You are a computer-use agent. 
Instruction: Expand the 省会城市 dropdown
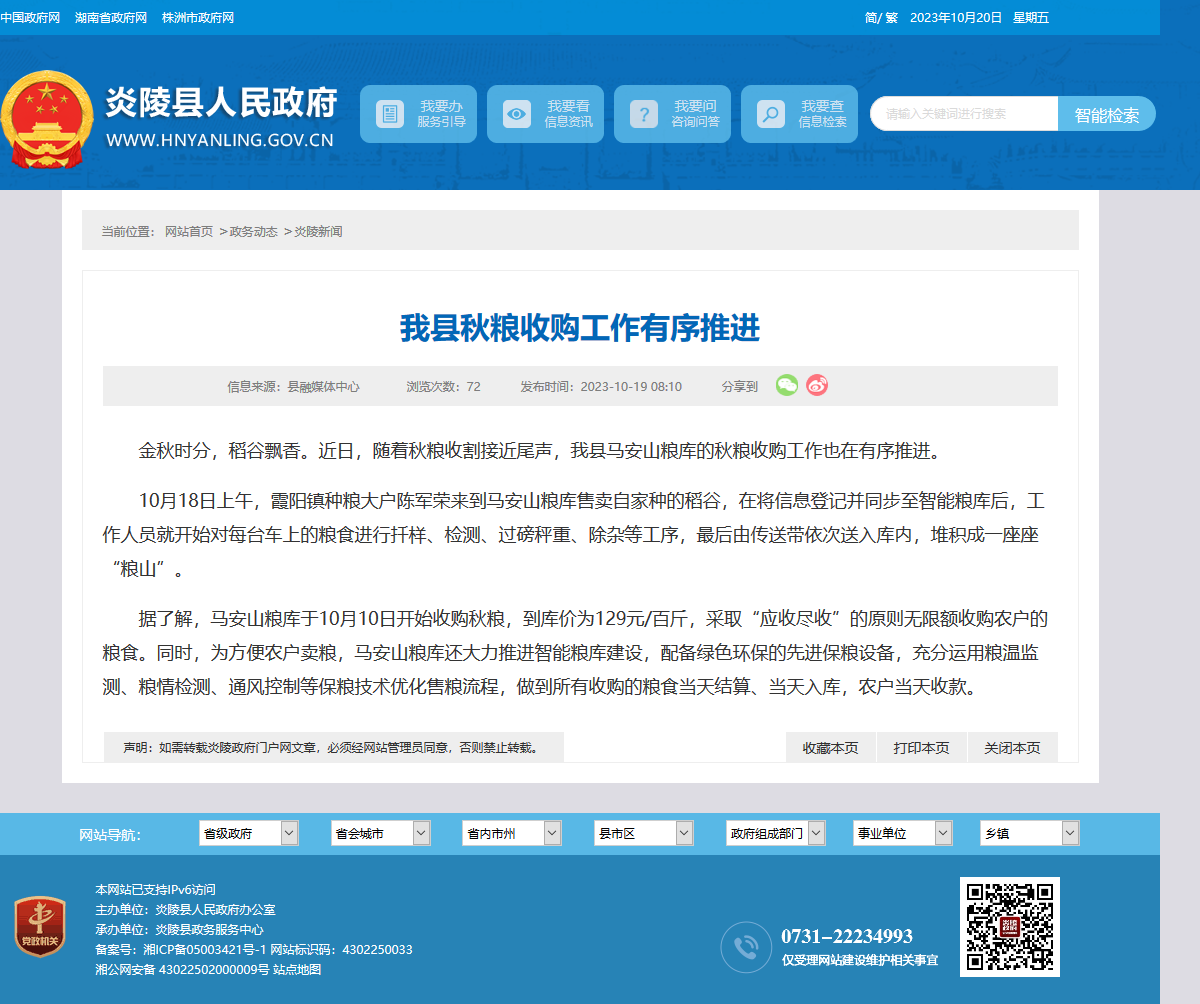coord(381,833)
